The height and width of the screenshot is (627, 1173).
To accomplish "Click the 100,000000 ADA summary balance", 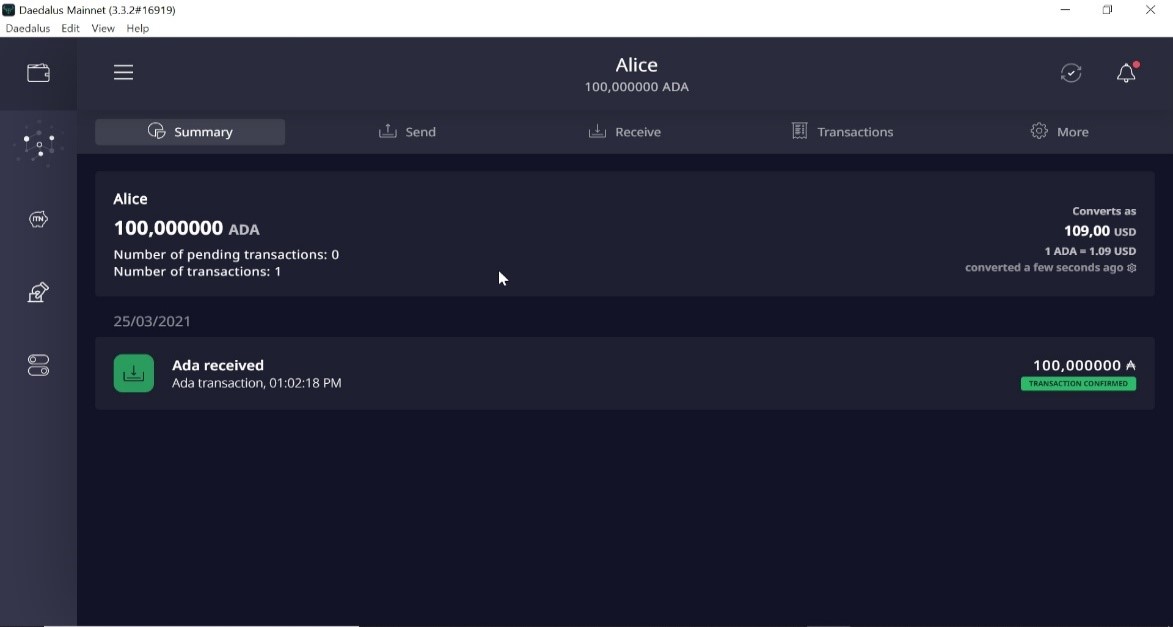I will click(186, 228).
